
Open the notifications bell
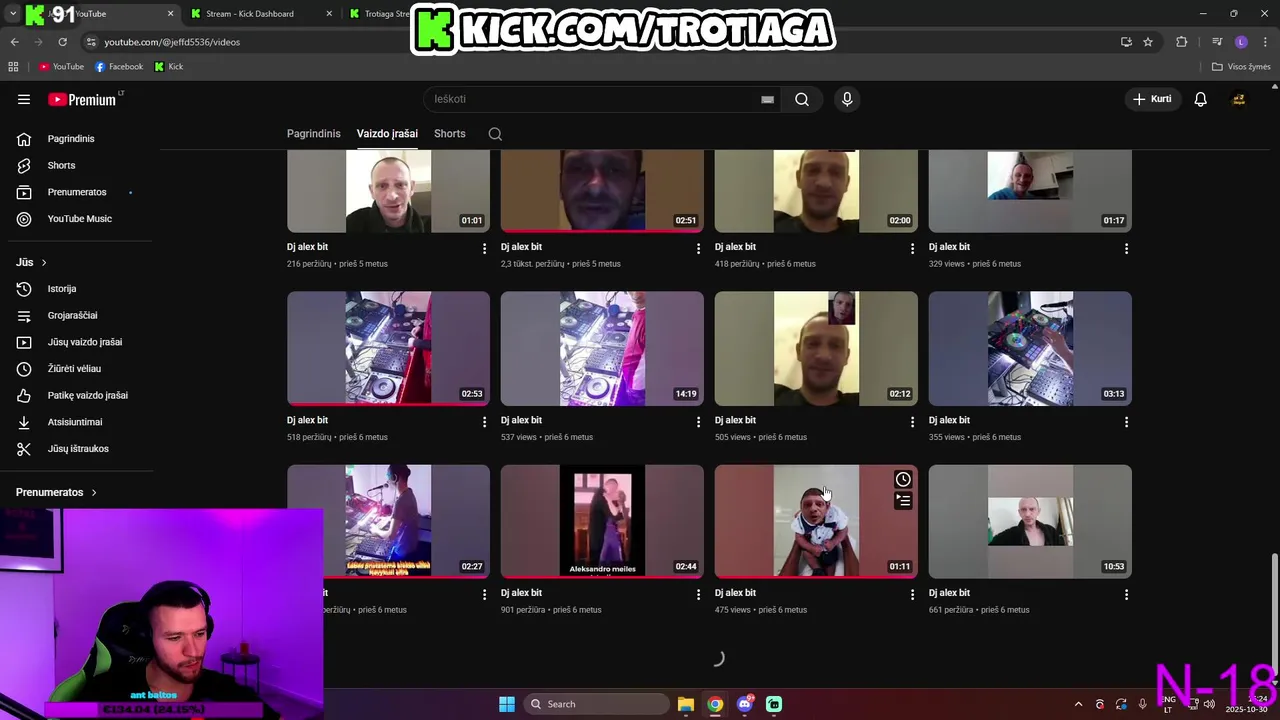(x=1200, y=99)
